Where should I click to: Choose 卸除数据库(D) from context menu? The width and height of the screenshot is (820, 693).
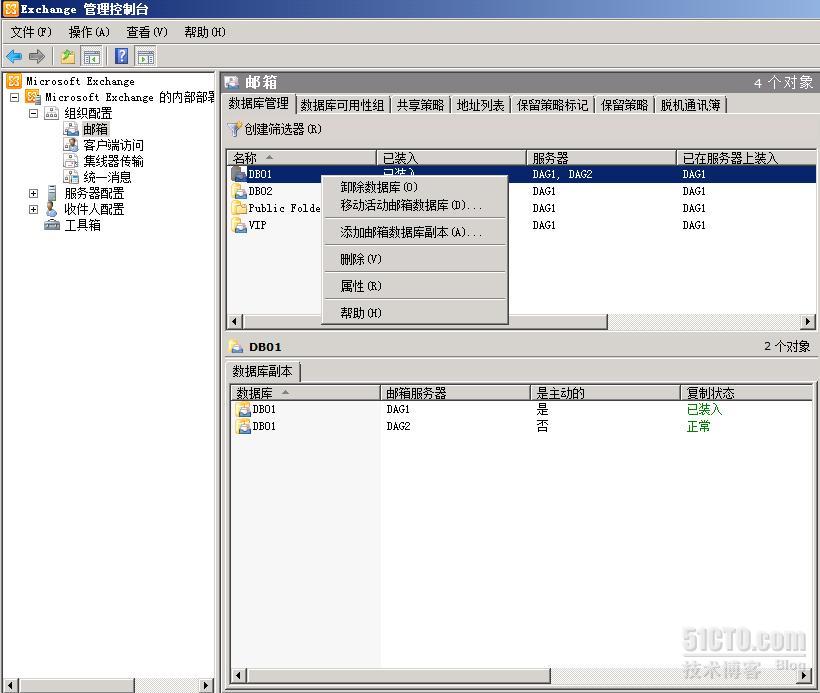[x=415, y=187]
